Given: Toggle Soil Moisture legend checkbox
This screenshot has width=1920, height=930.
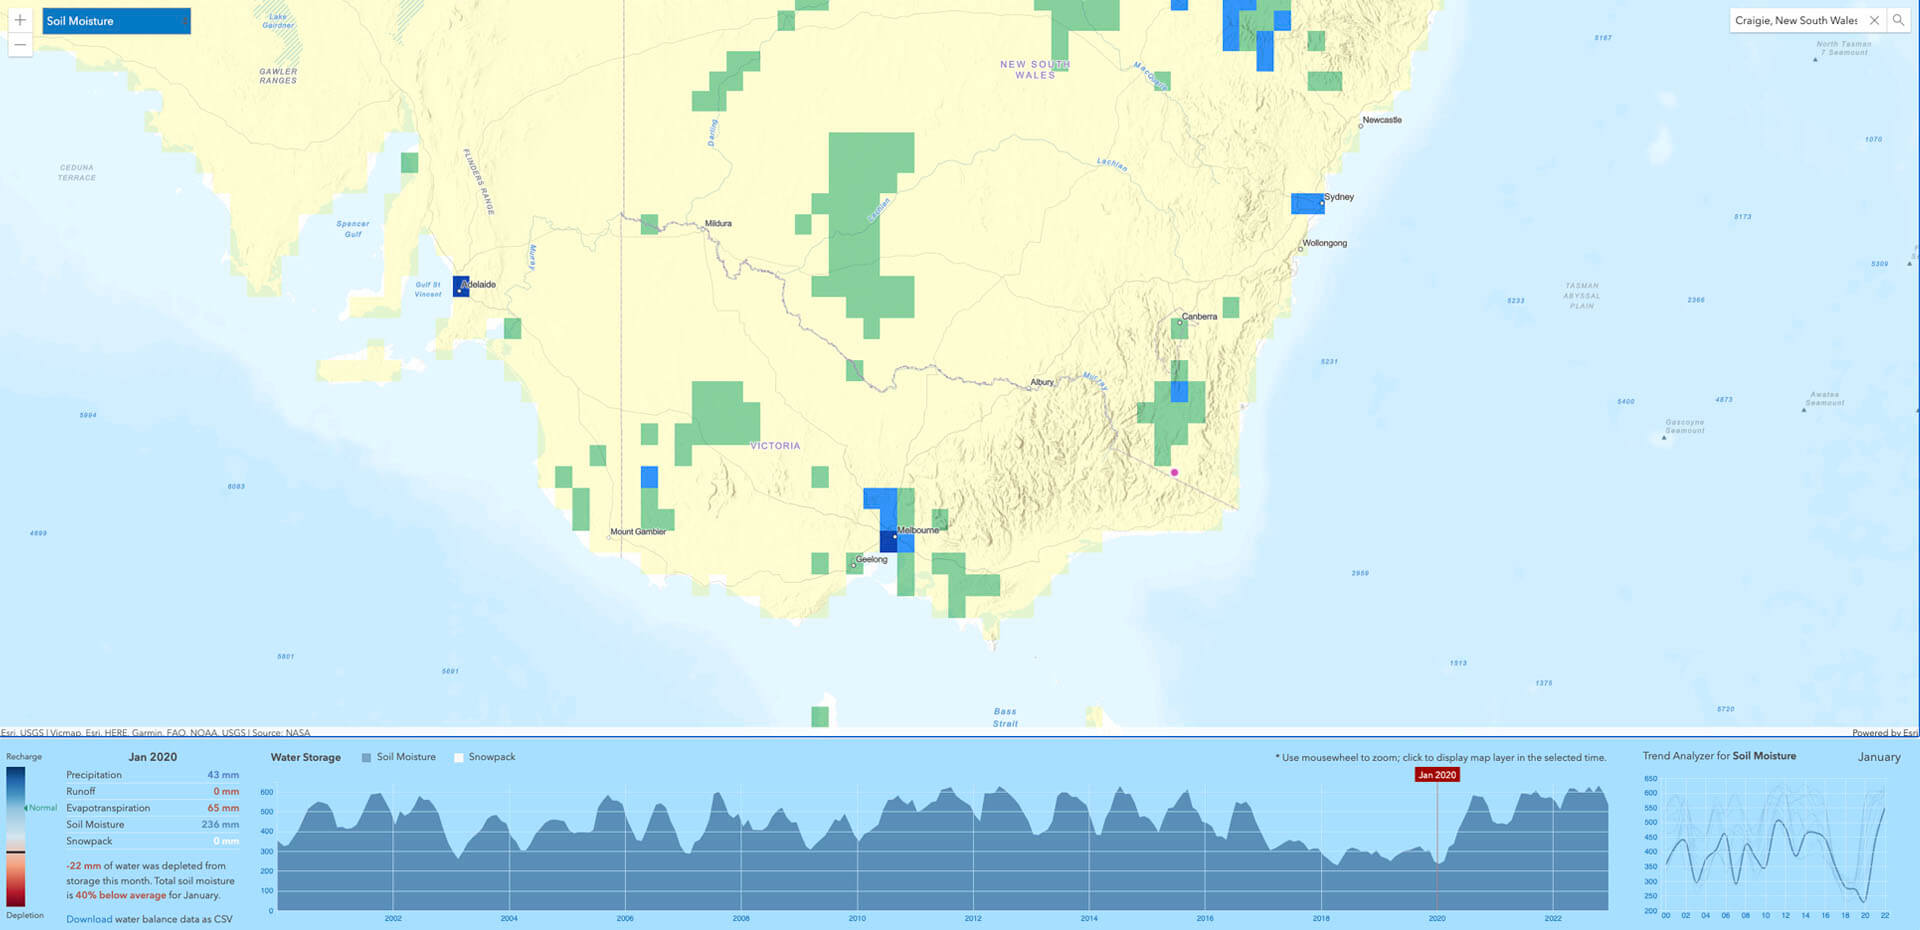Looking at the screenshot, I should (366, 758).
